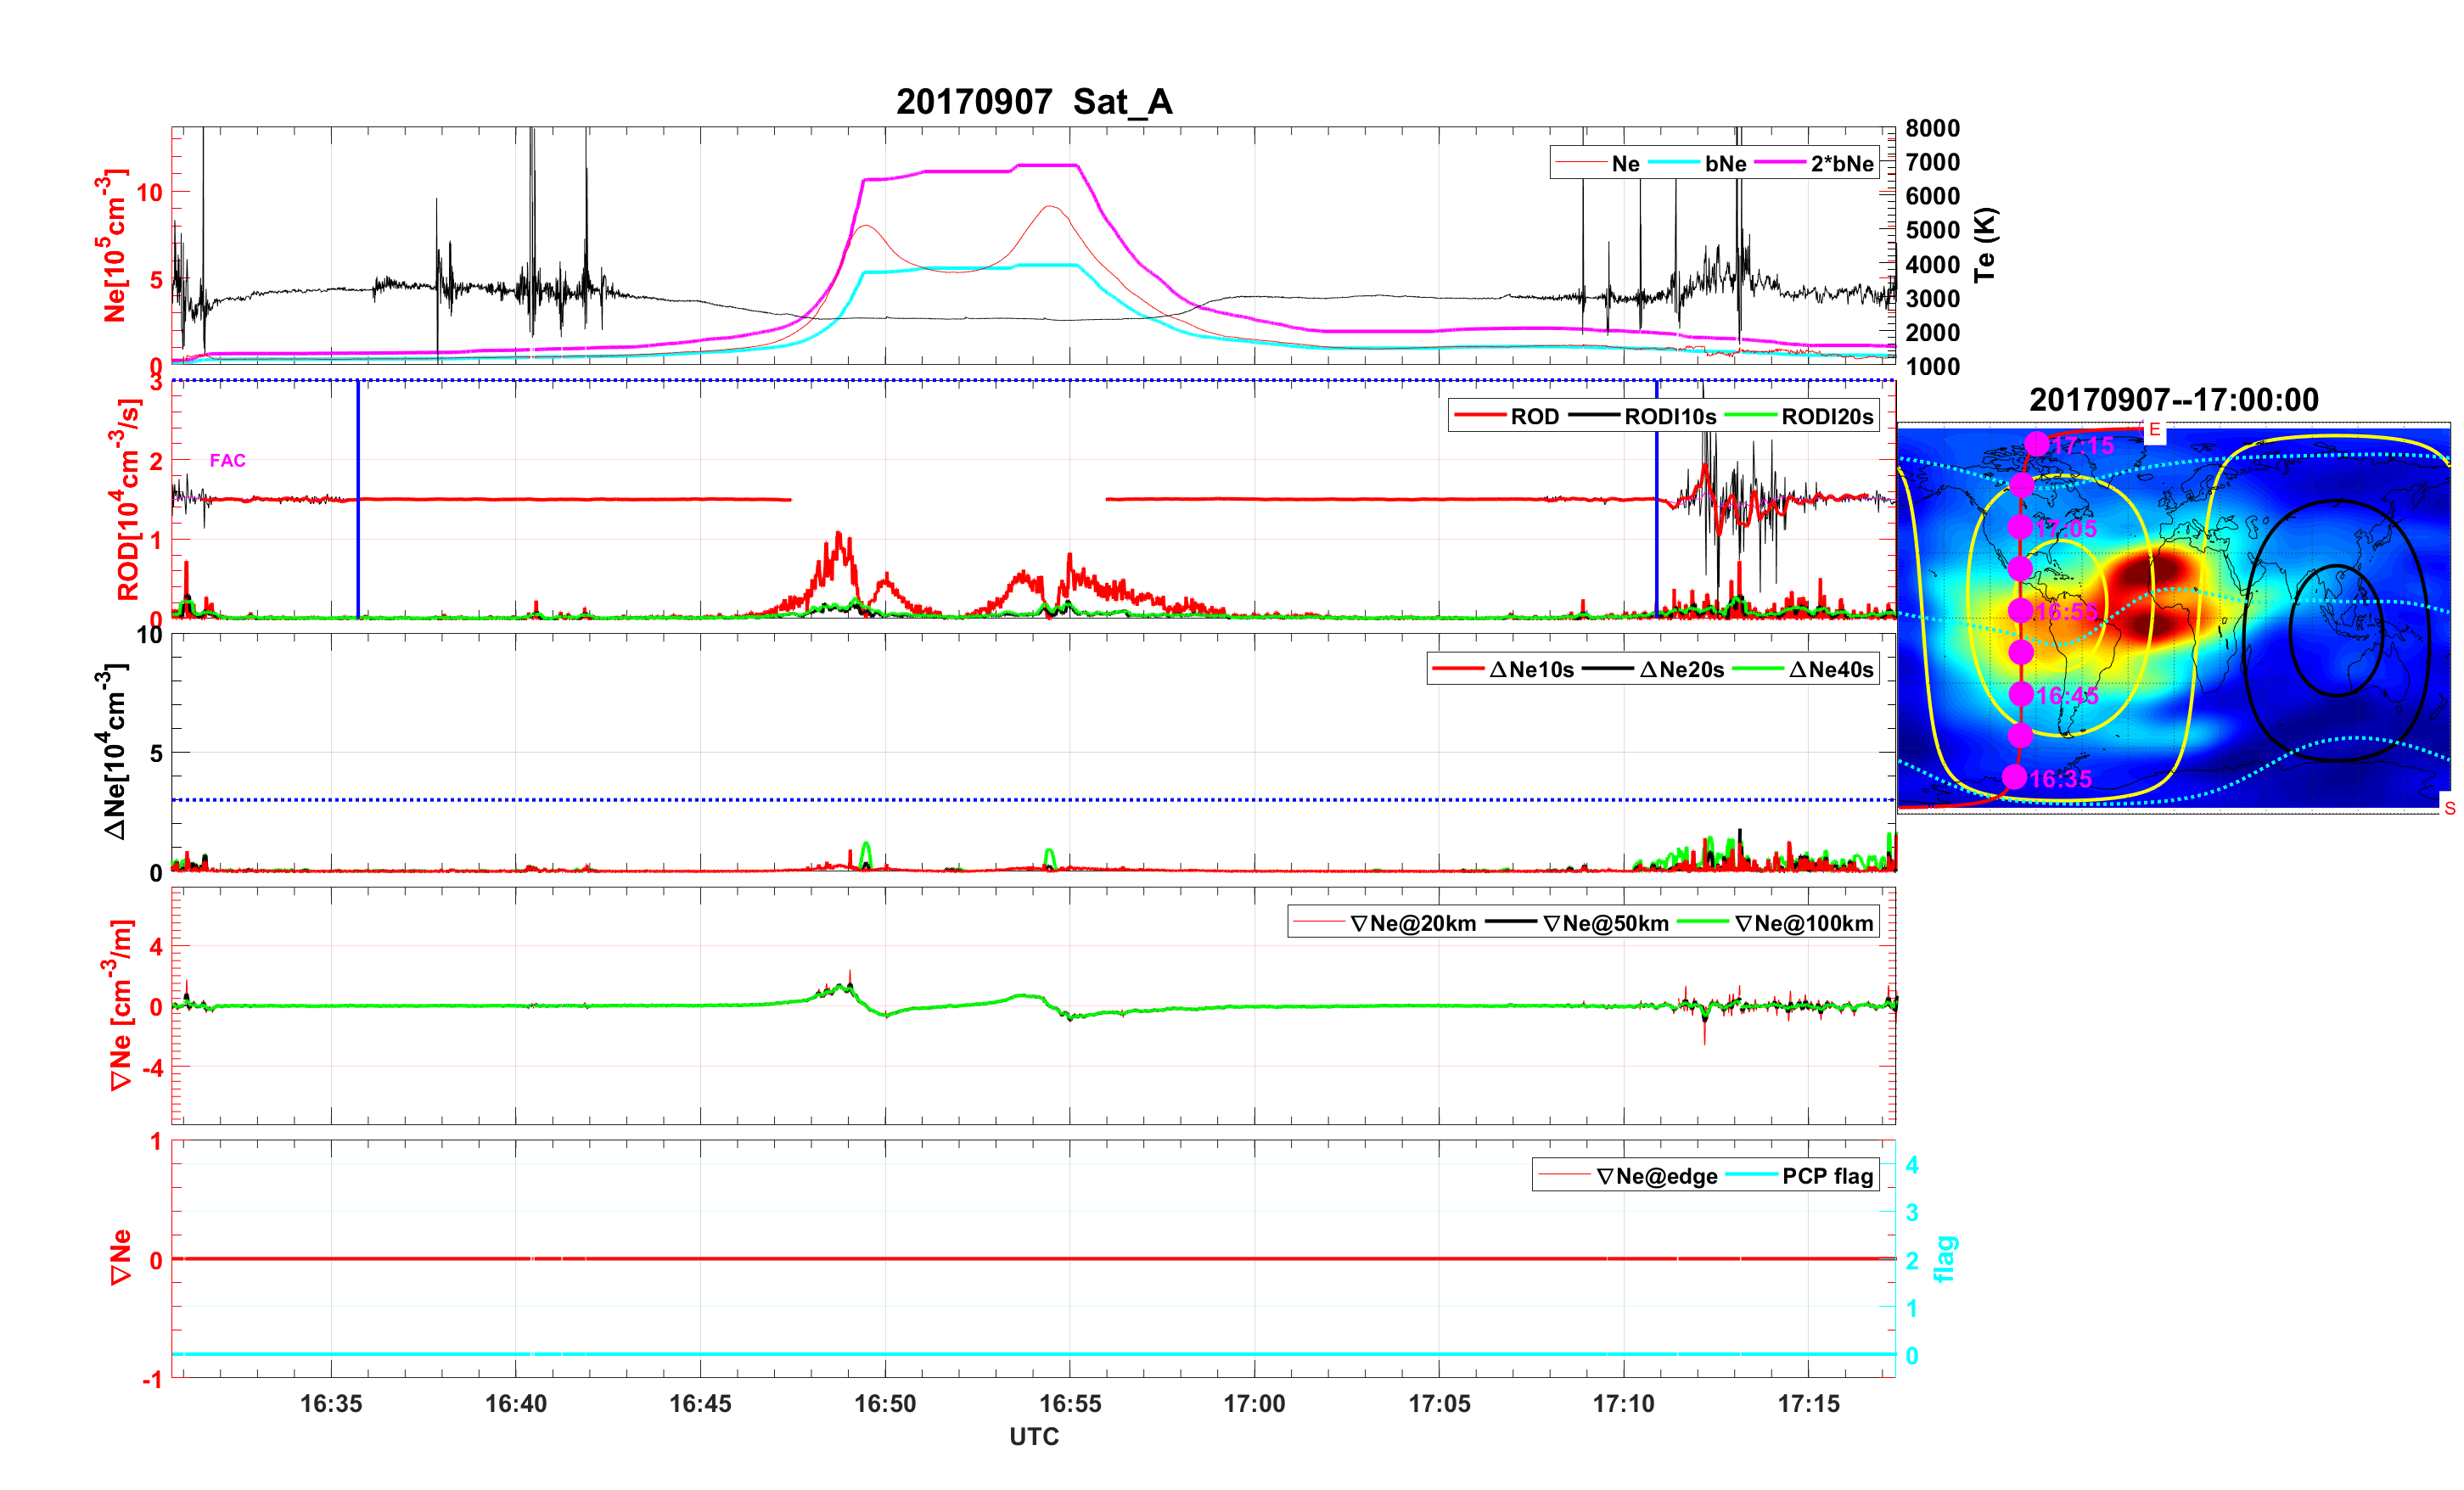Click the ∇Ne@50km legend entry
Image resolution: width=2464 pixels, height=1490 pixels.
tap(1605, 924)
